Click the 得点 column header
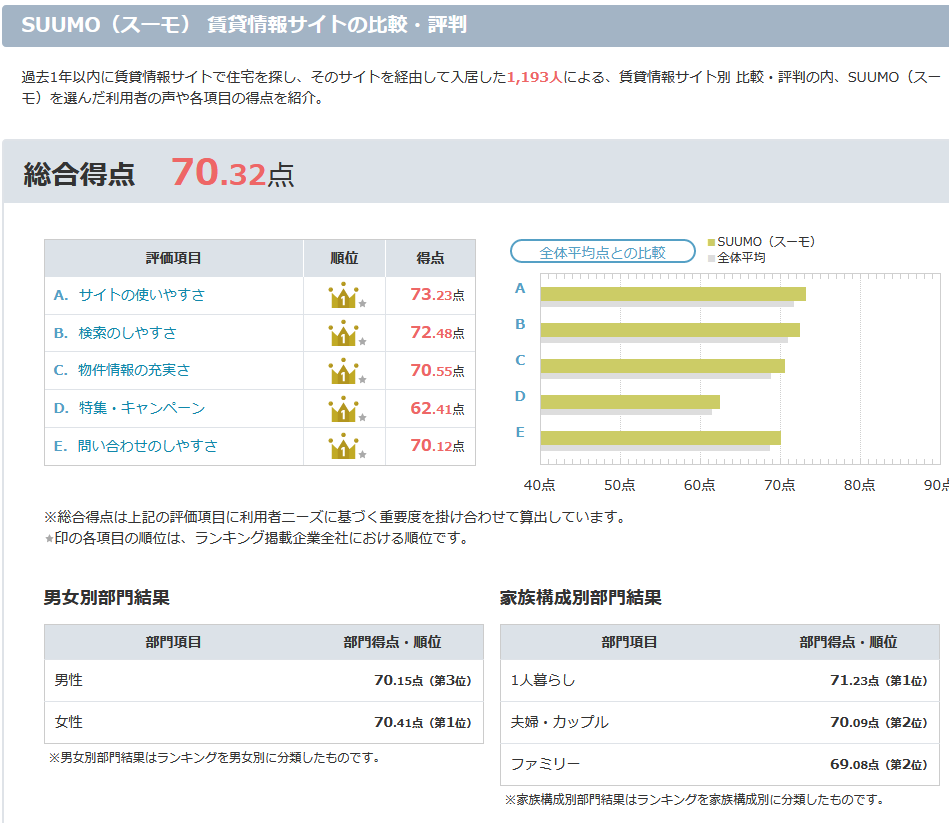Screen dimensions: 949x823 click(x=430, y=258)
